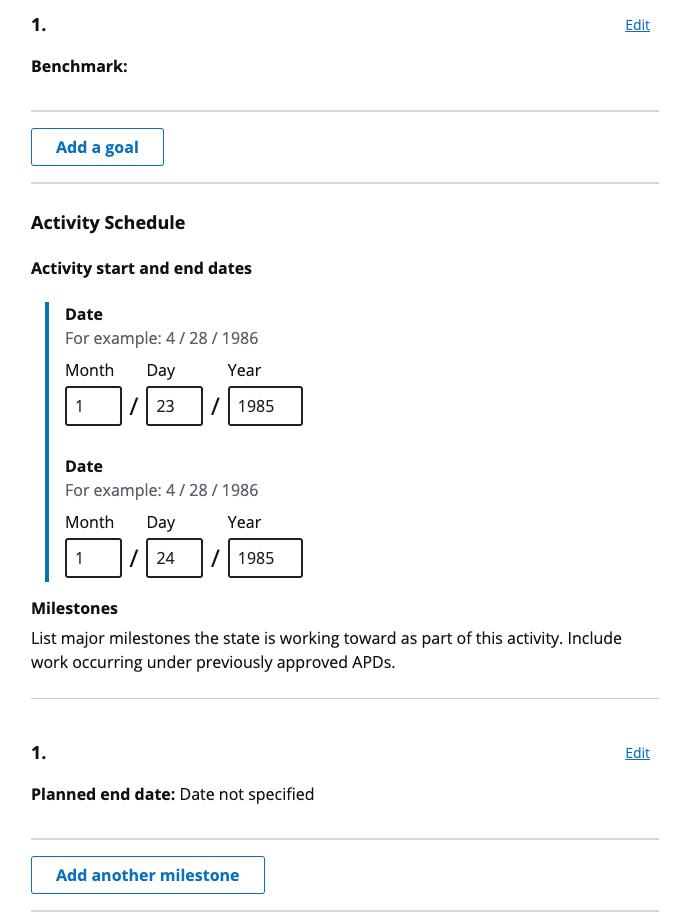
Task: Open the Edit link for milestone 1
Action: [x=637, y=753]
